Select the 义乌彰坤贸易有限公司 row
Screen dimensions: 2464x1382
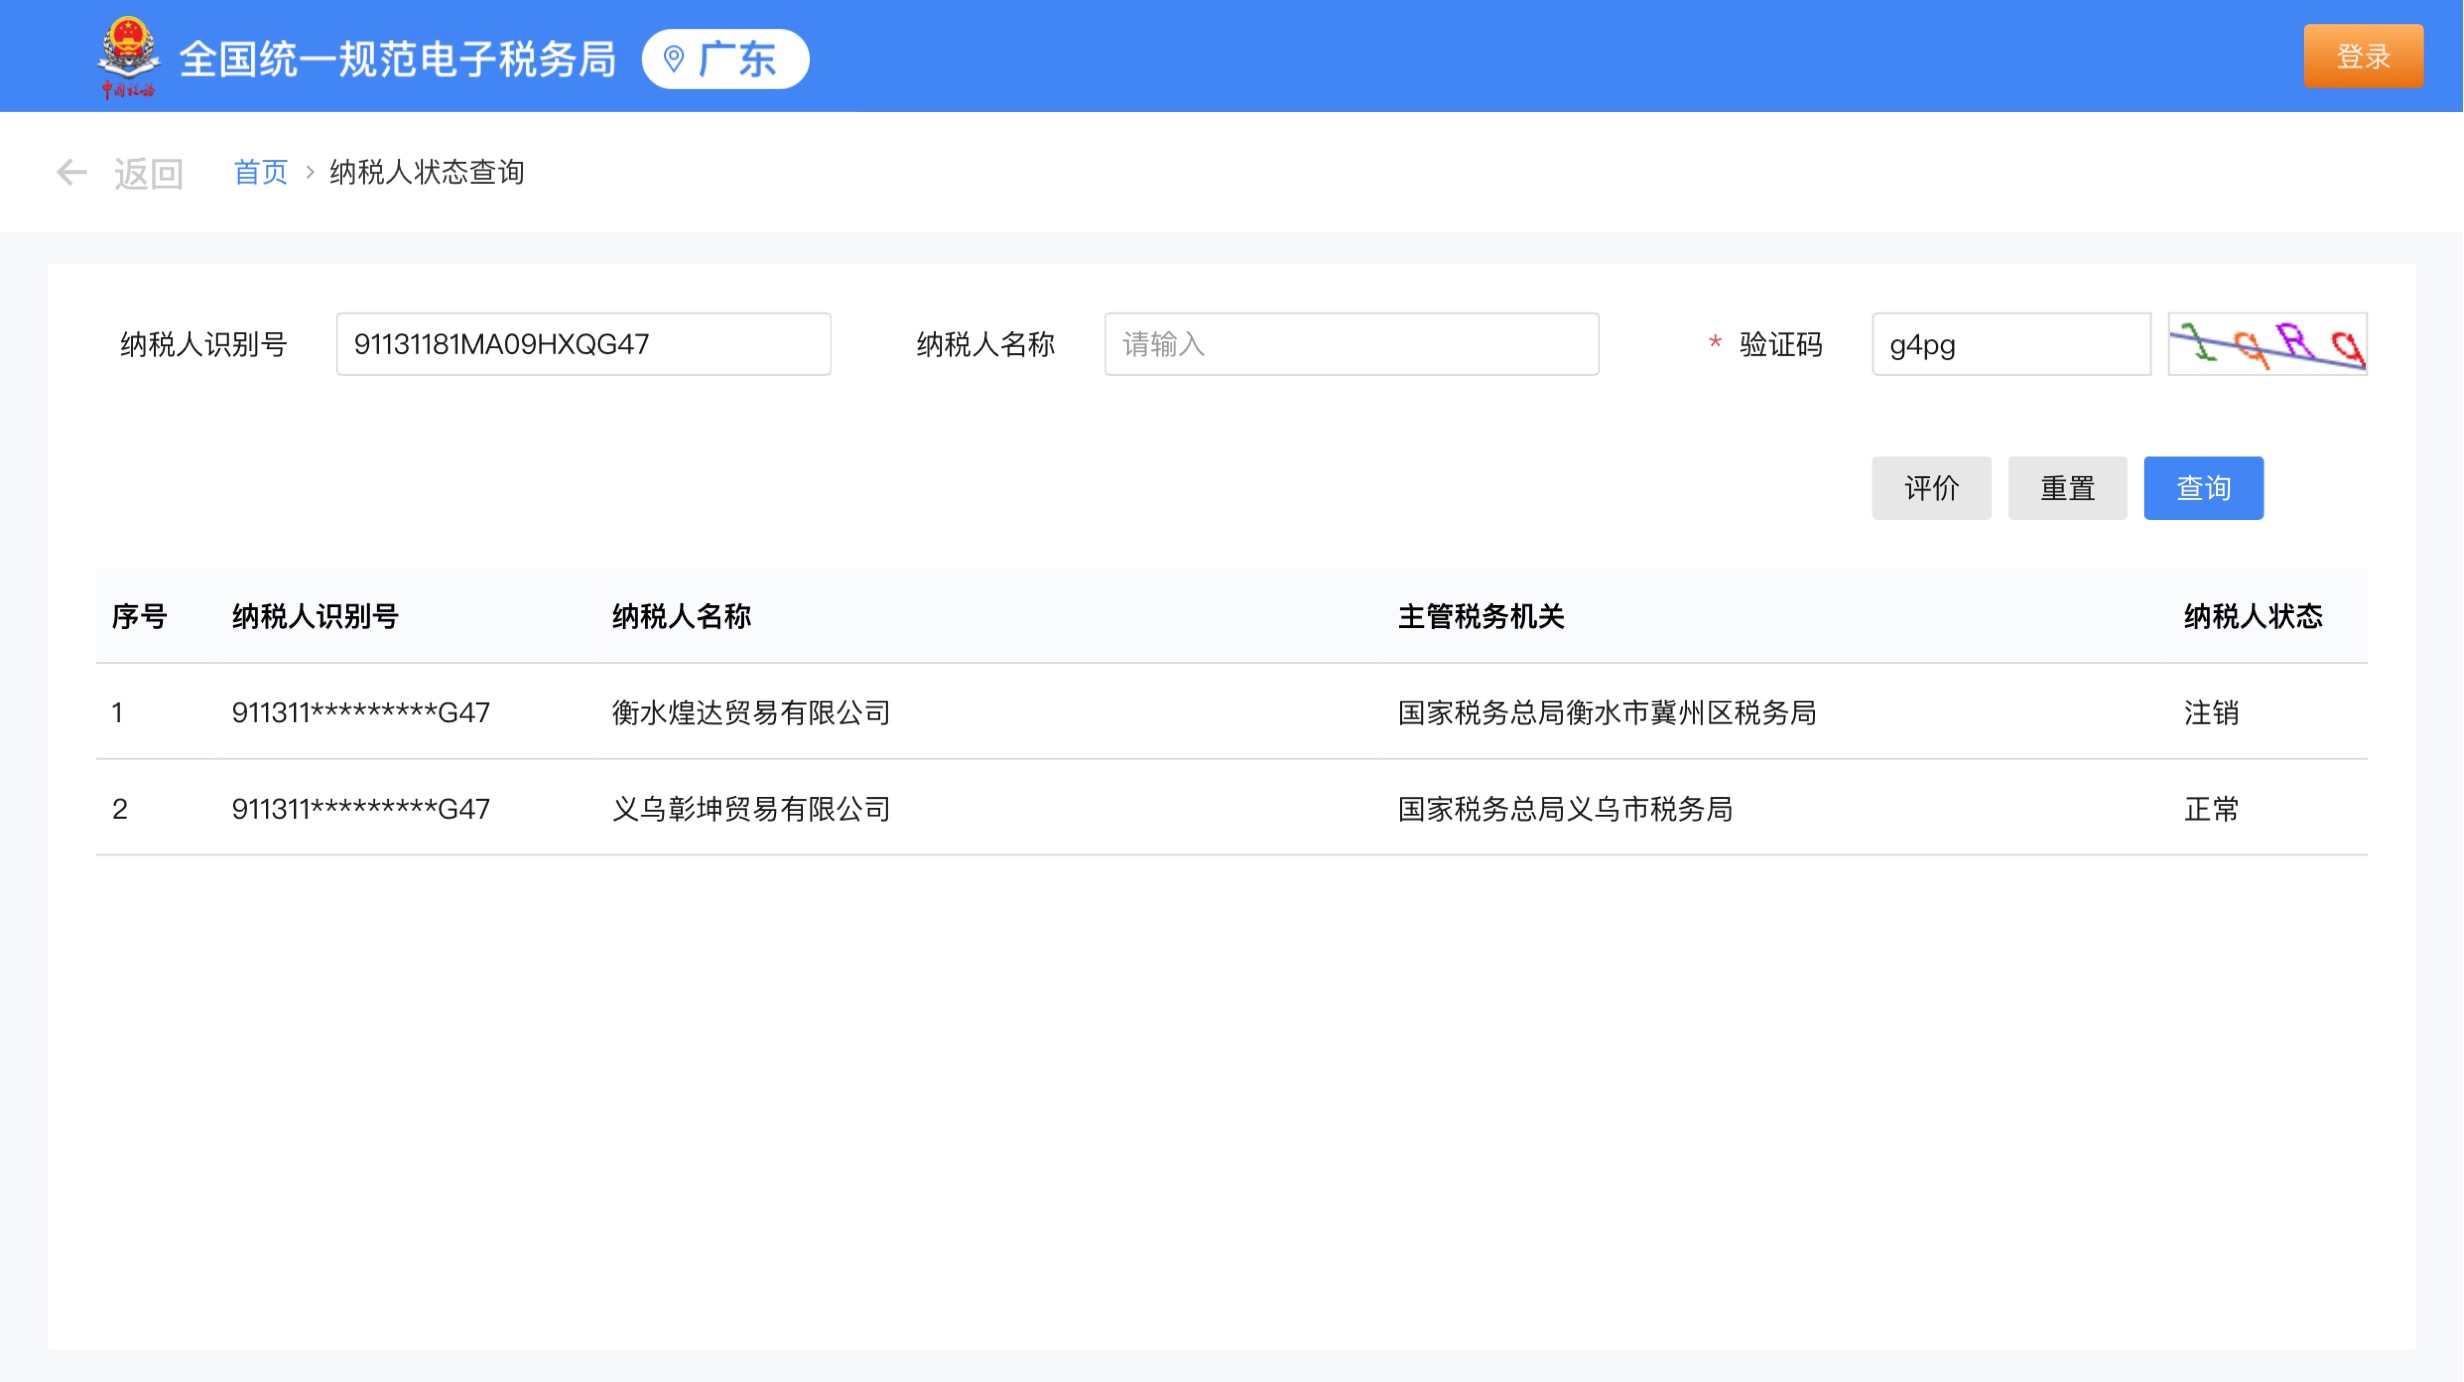tap(750, 809)
